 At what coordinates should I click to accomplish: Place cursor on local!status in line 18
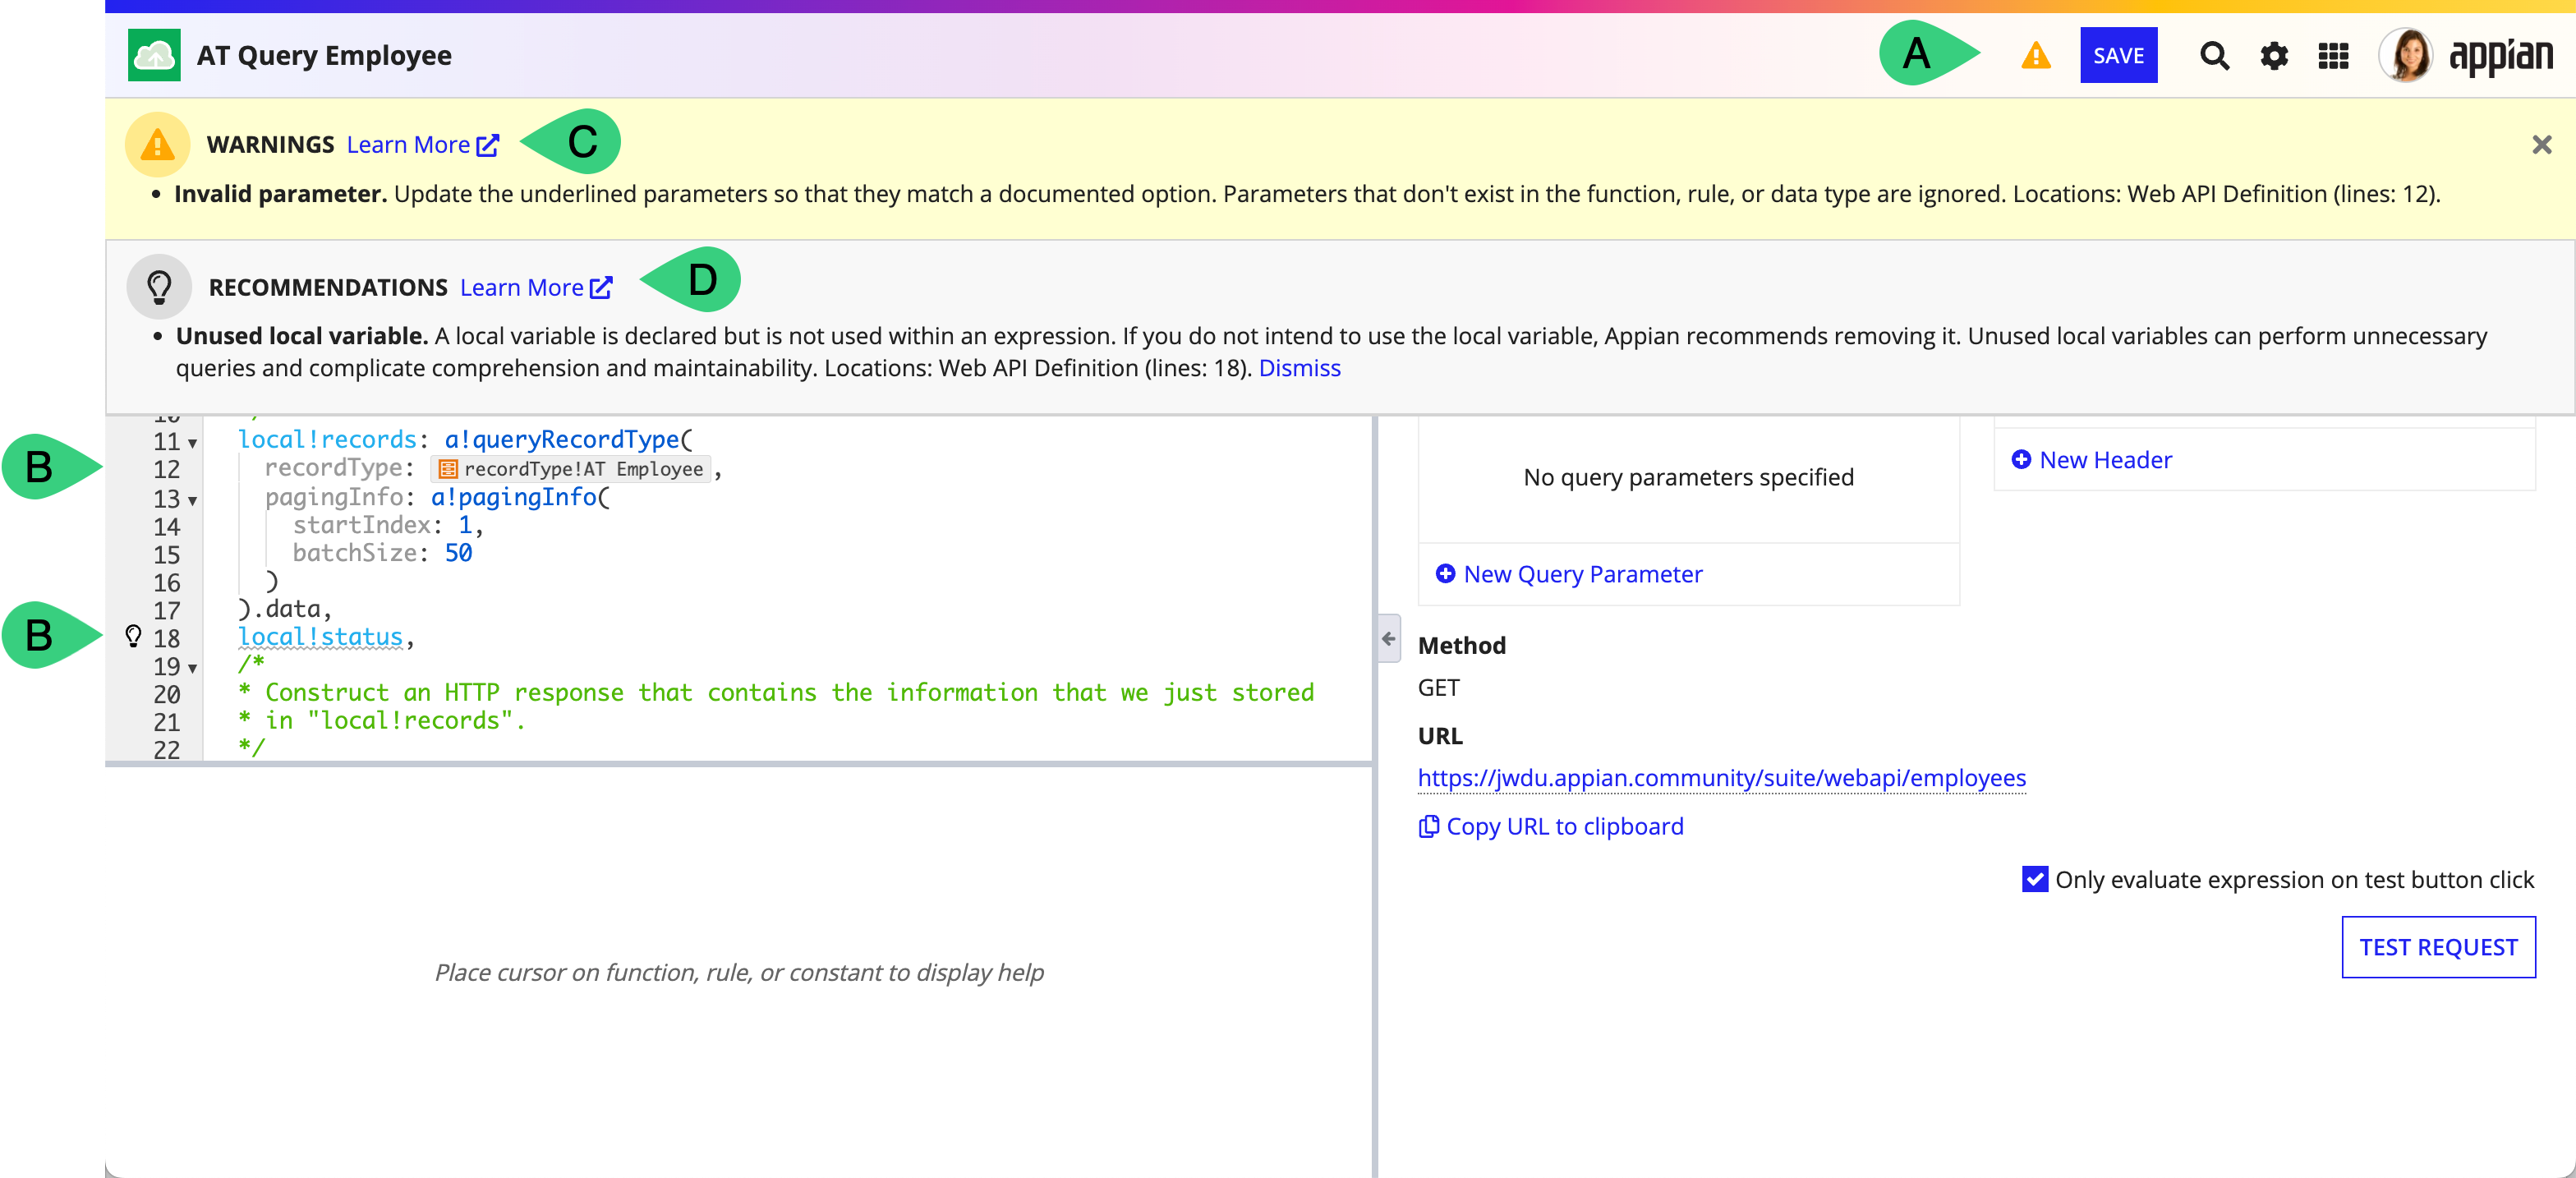tap(320, 637)
